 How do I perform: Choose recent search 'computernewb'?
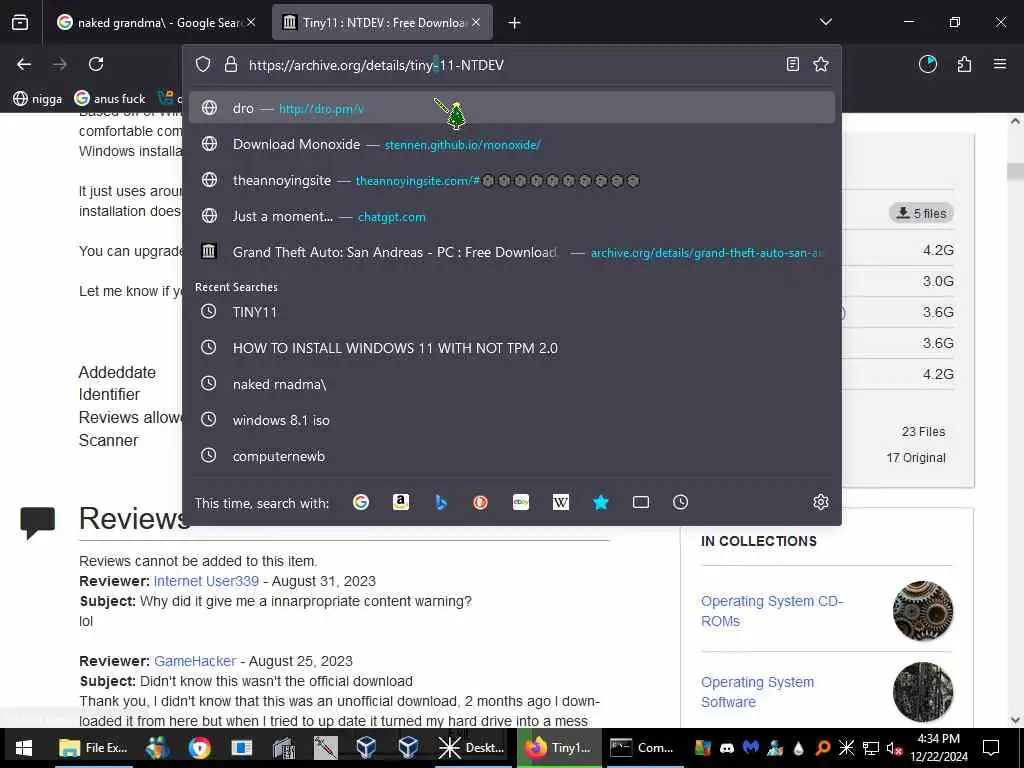point(511,456)
